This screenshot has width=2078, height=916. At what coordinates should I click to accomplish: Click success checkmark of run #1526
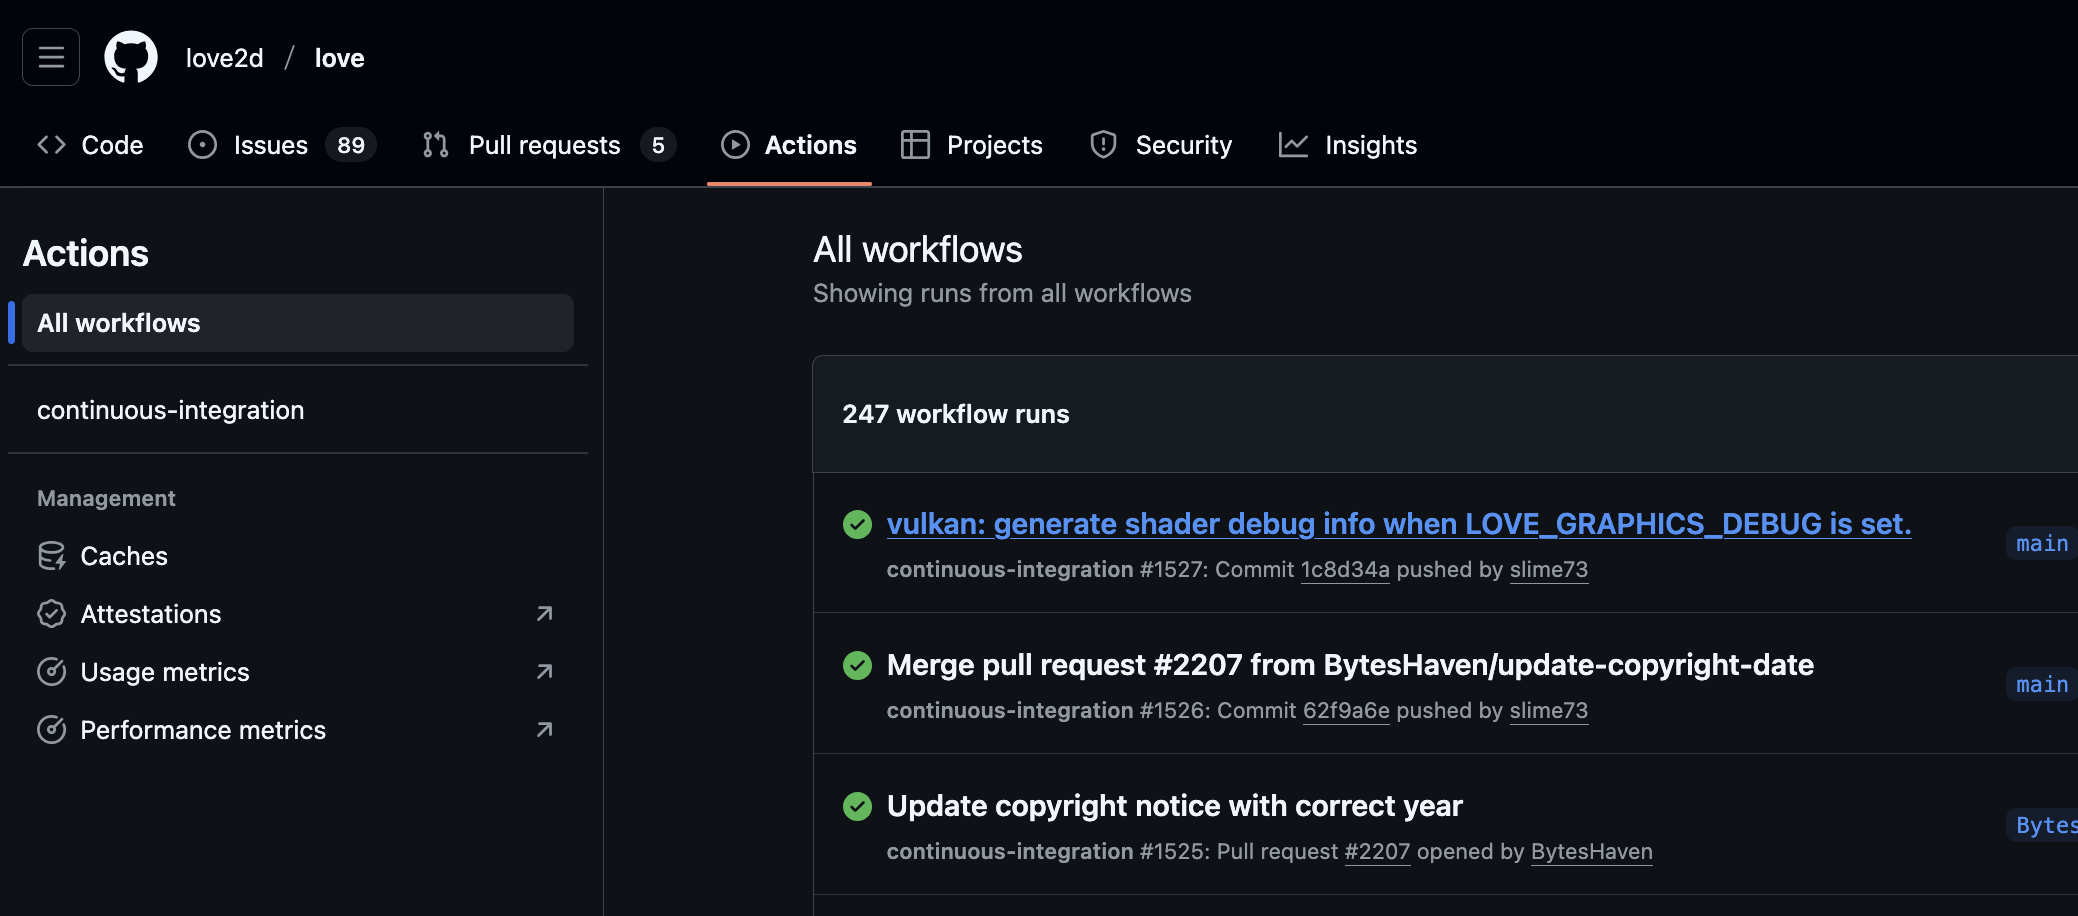click(x=857, y=665)
